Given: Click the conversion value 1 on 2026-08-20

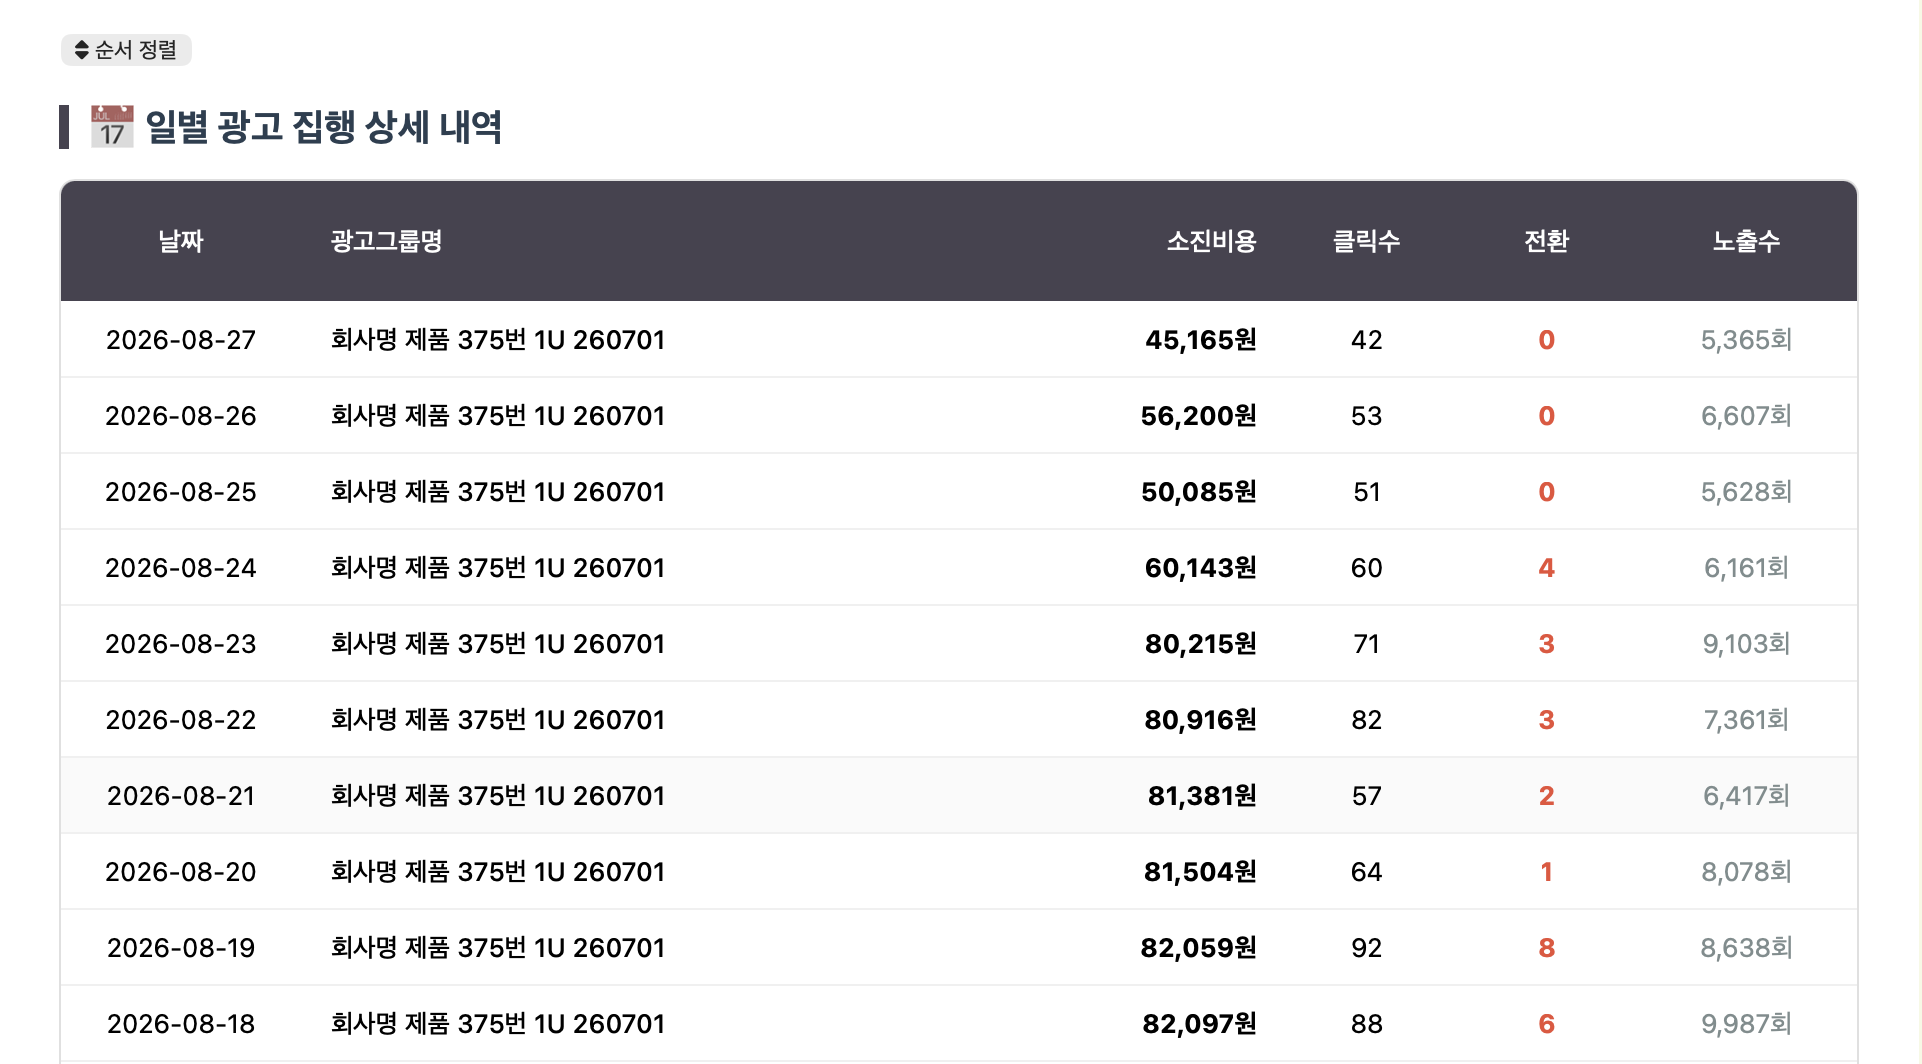Looking at the screenshot, I should tap(1546, 872).
